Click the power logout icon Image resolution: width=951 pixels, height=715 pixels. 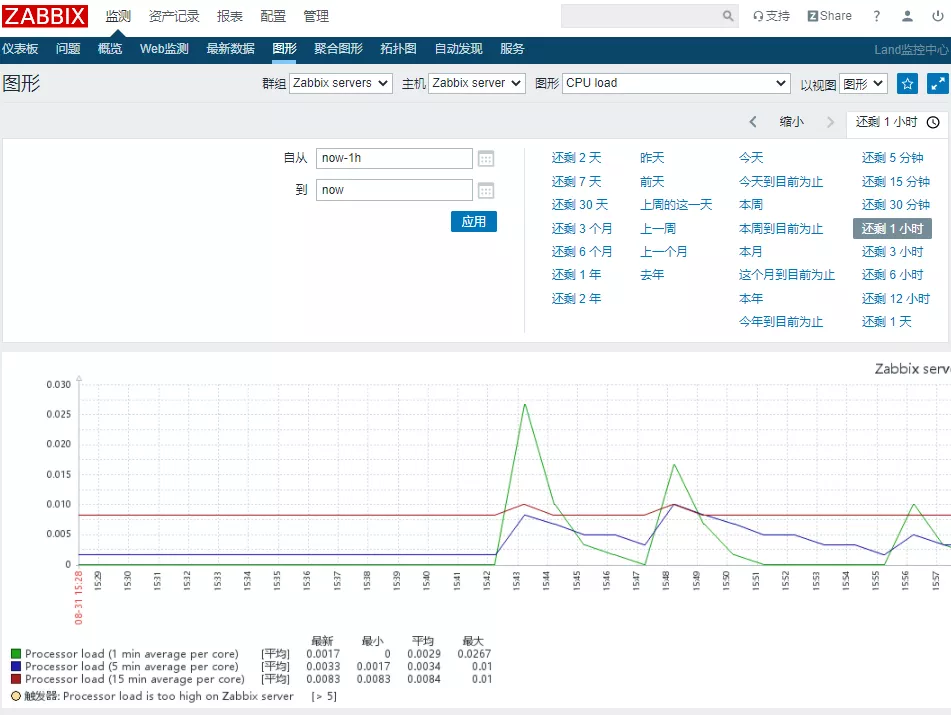938,16
